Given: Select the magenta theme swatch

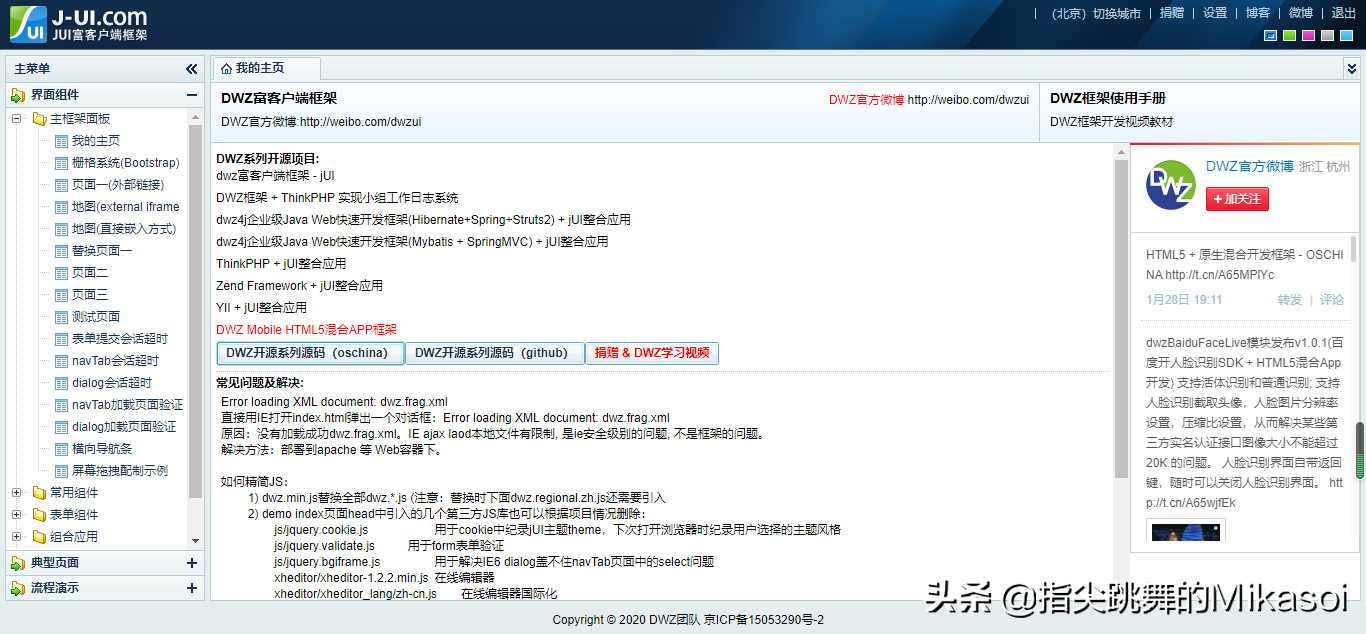Looking at the screenshot, I should (1309, 36).
